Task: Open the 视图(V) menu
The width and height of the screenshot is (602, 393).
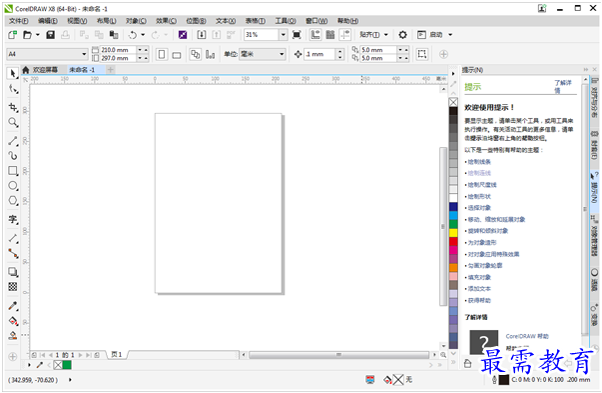Action: click(x=77, y=21)
